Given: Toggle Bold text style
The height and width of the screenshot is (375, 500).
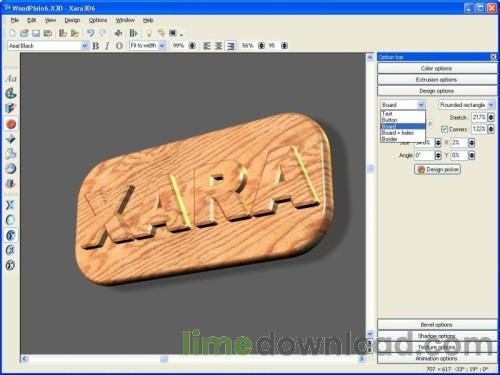Looking at the screenshot, I should click(96, 46).
